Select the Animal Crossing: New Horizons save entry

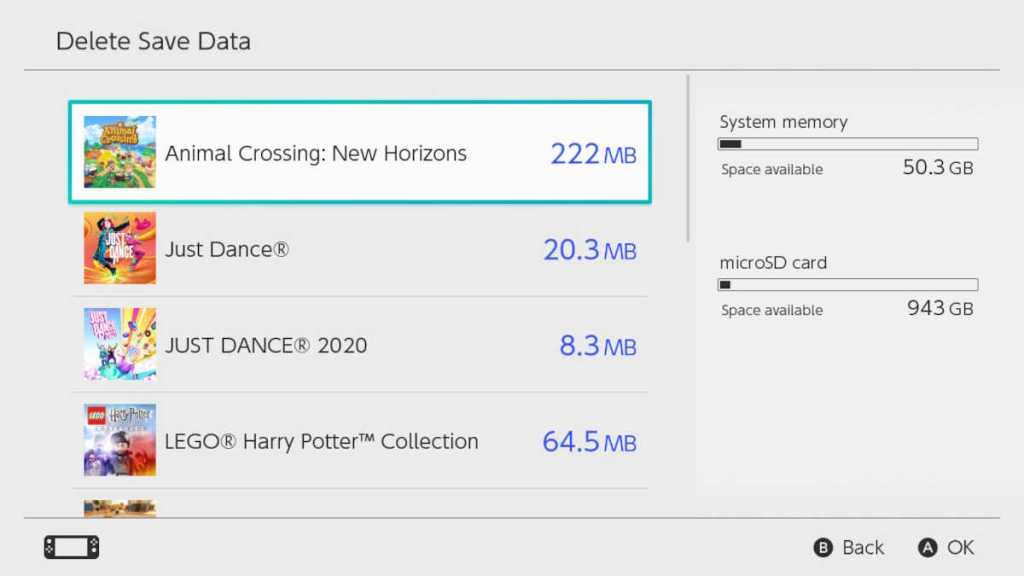pyautogui.click(x=360, y=152)
